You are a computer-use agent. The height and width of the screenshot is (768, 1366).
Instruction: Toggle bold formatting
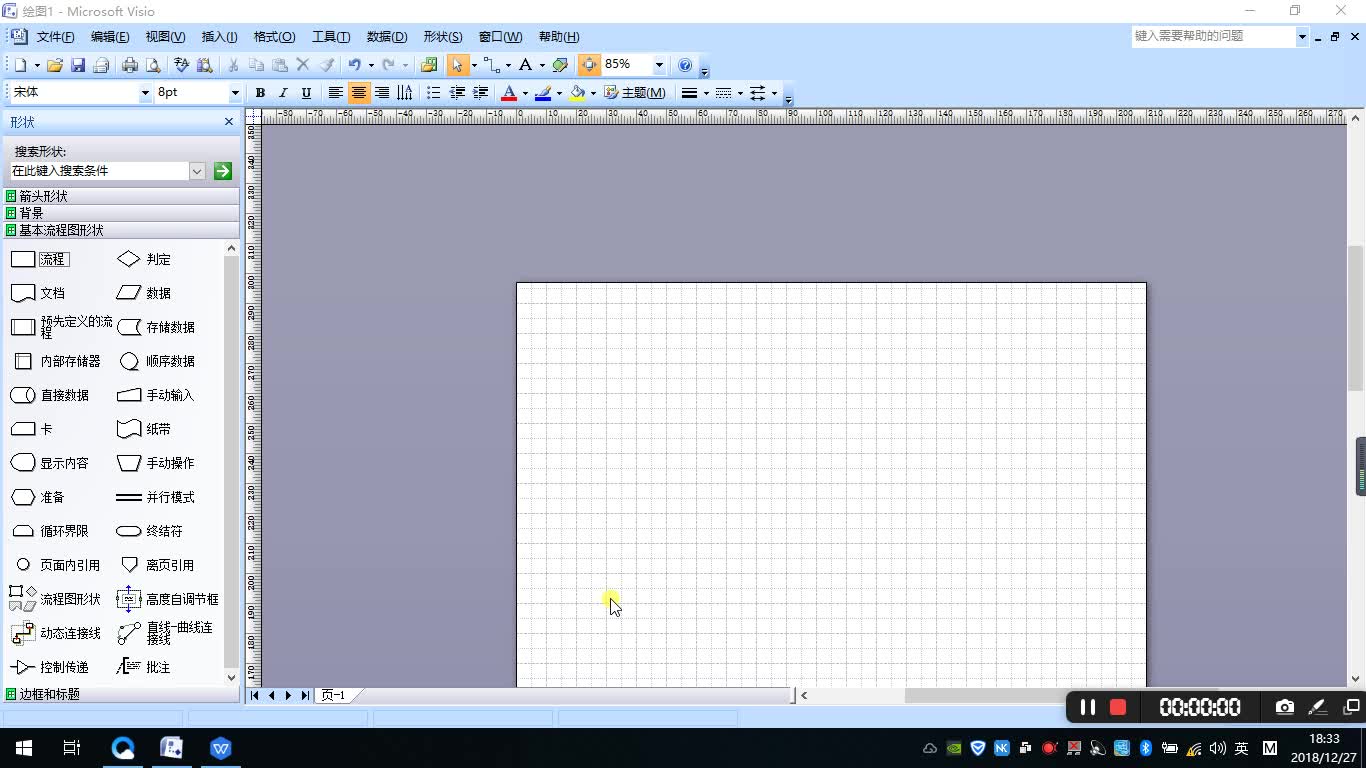click(259, 92)
